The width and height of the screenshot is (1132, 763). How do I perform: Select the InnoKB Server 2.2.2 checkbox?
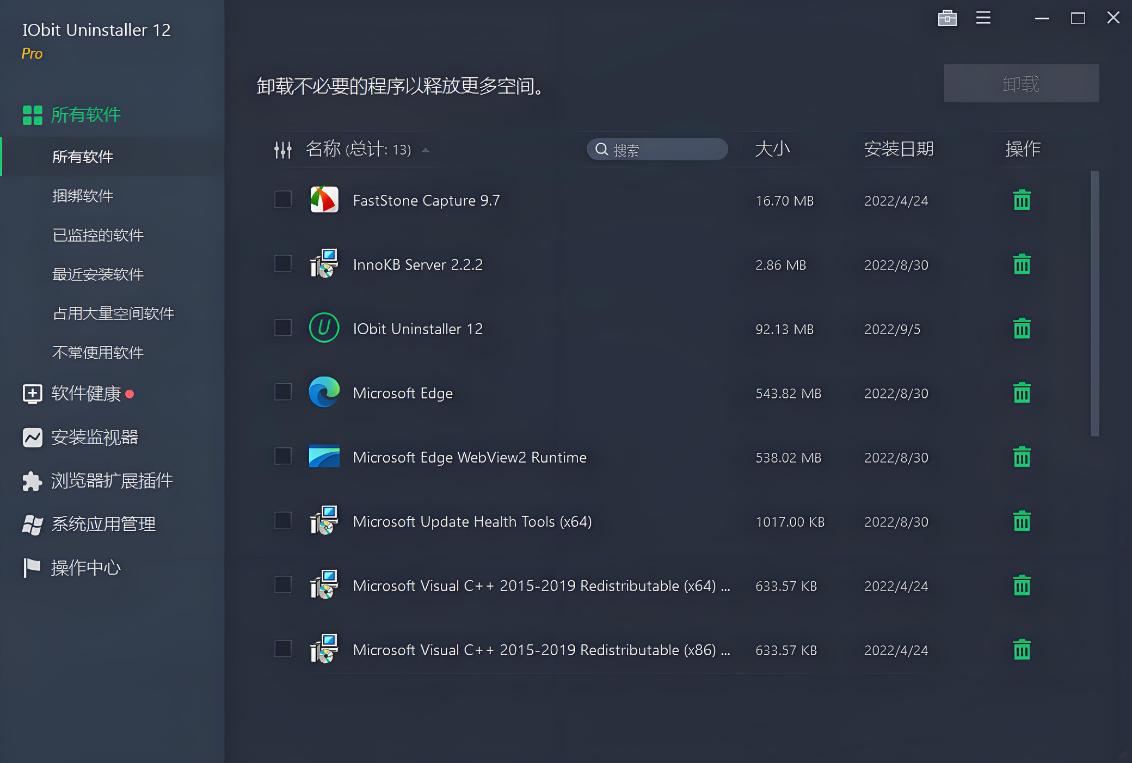coord(283,264)
